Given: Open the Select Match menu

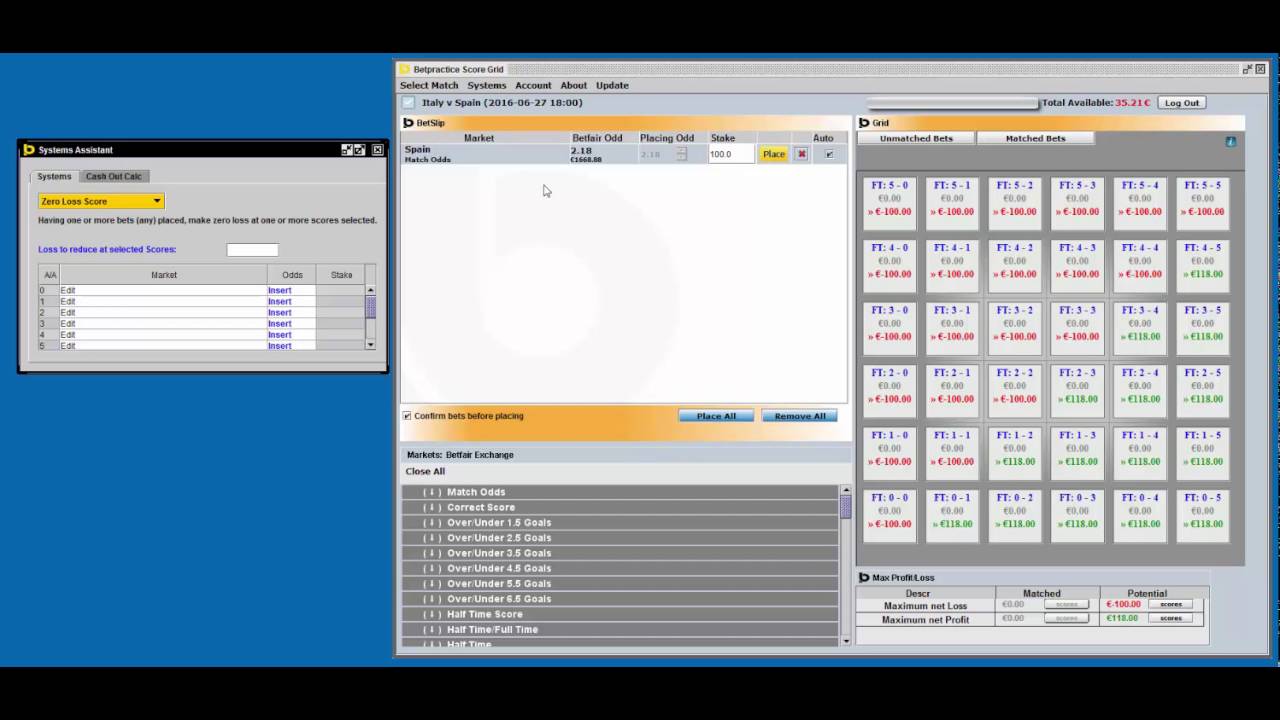Looking at the screenshot, I should pos(429,85).
